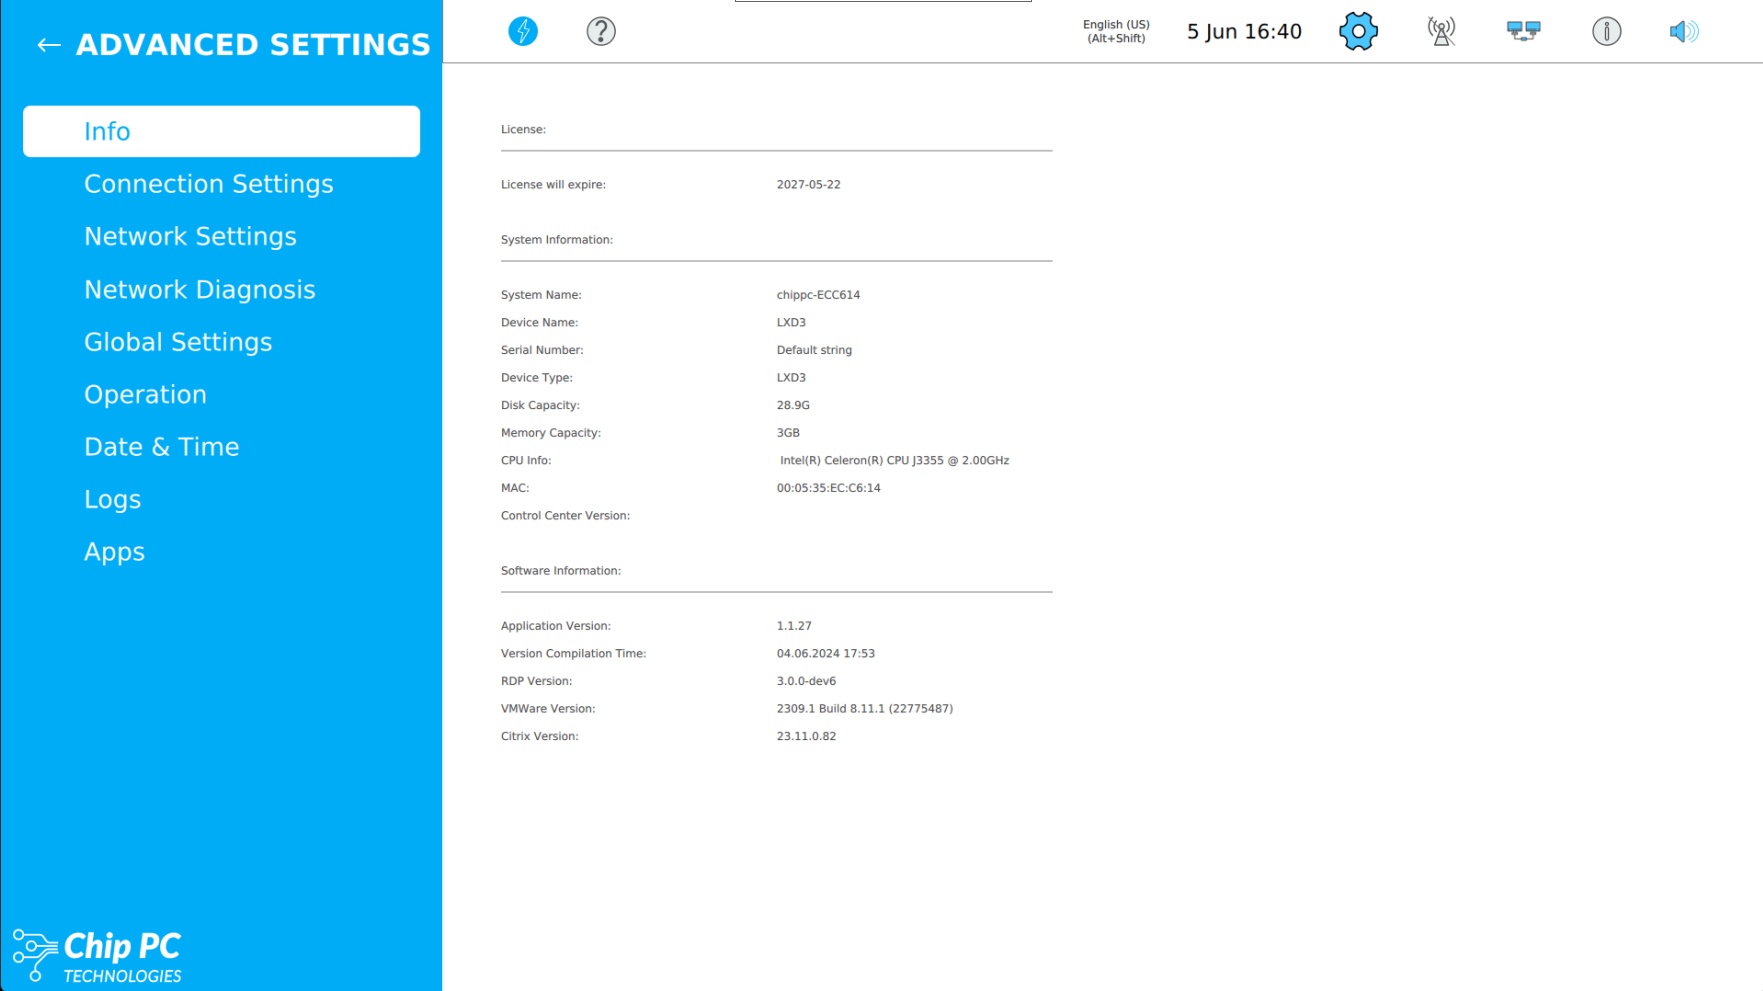1763x991 pixels.
Task: Click the network computers icon
Action: pyautogui.click(x=1523, y=31)
